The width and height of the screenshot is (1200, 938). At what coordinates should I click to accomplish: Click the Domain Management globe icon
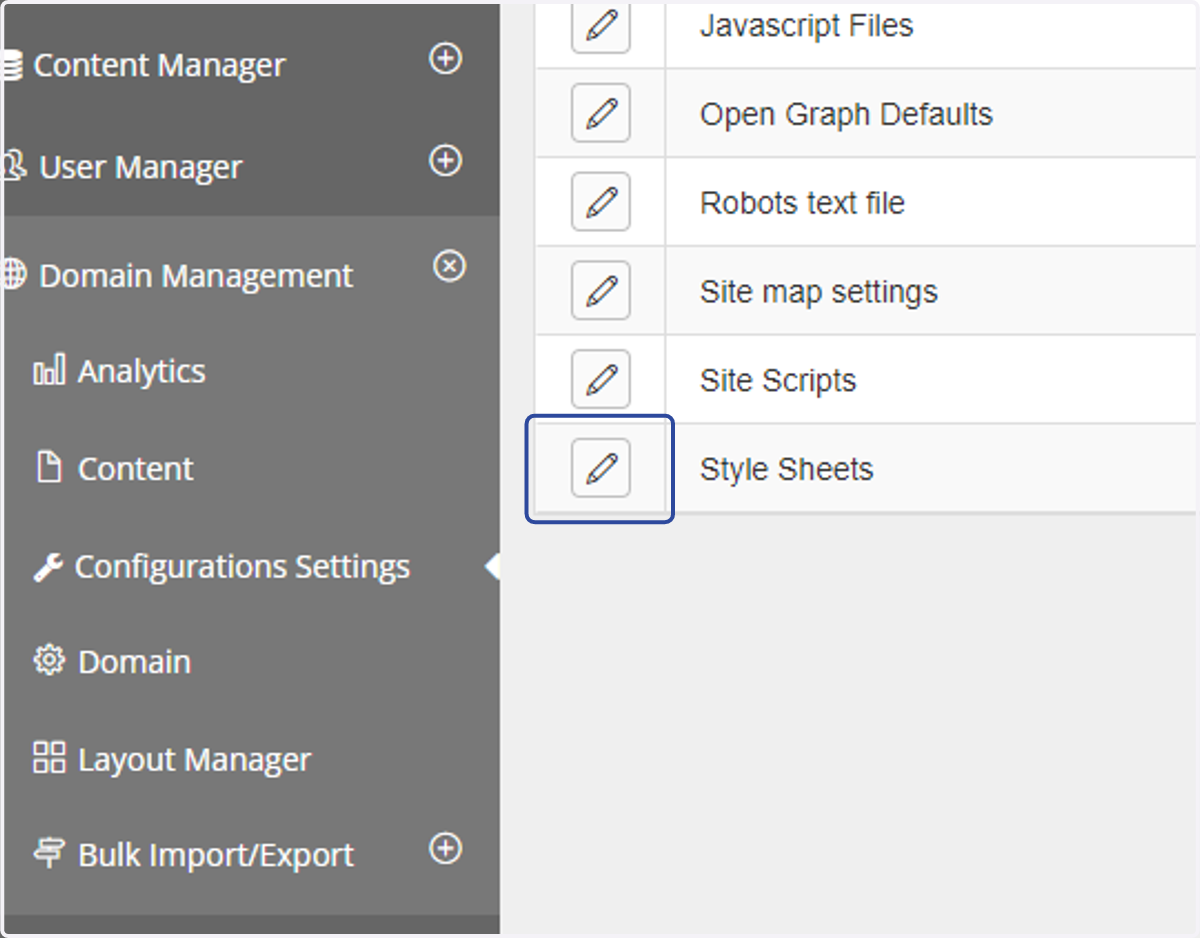(14, 274)
